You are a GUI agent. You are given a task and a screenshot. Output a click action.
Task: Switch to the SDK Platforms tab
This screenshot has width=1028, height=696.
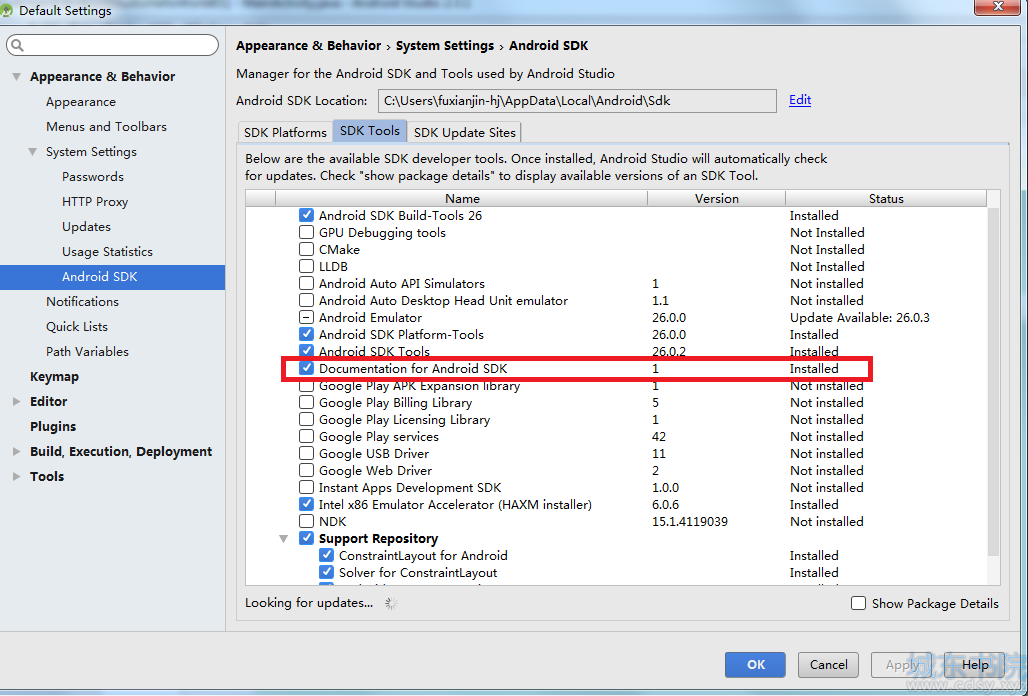tap(285, 132)
